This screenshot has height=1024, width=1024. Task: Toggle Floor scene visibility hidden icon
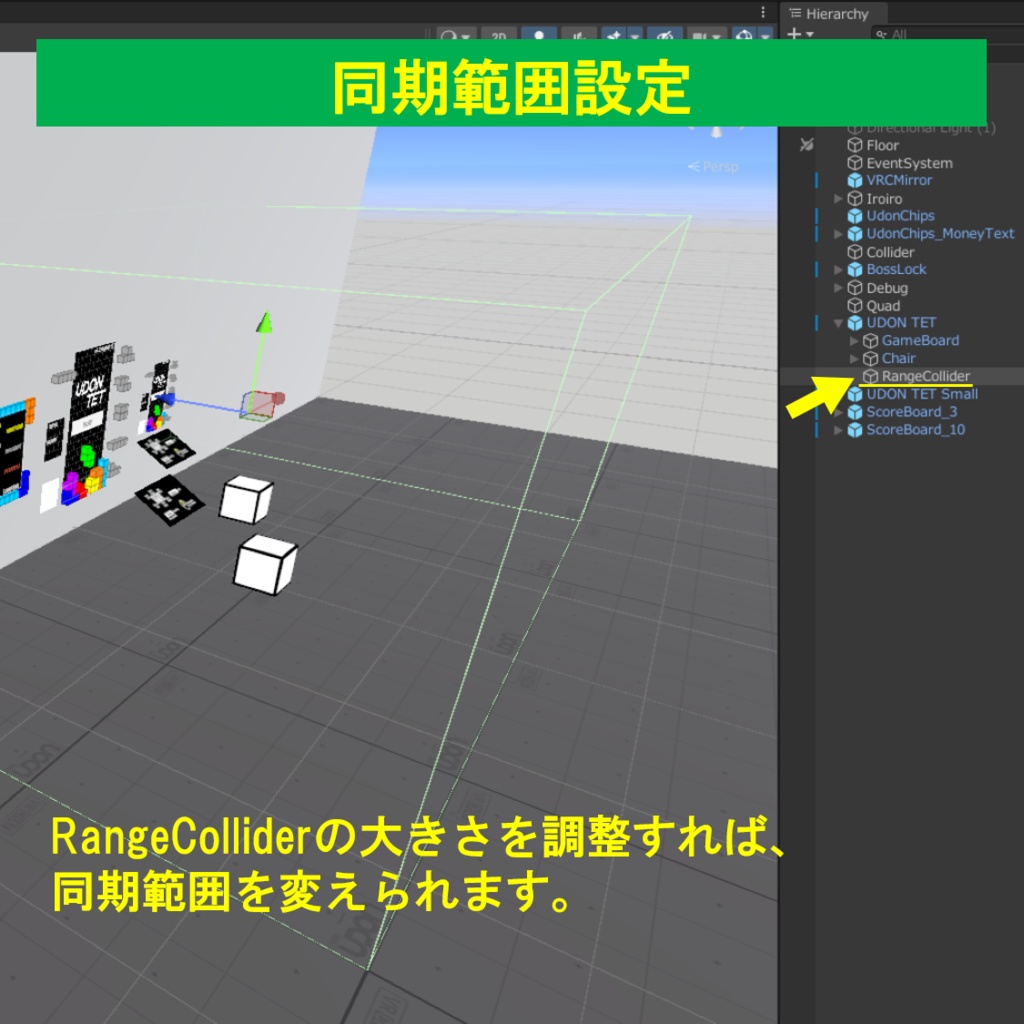807,145
